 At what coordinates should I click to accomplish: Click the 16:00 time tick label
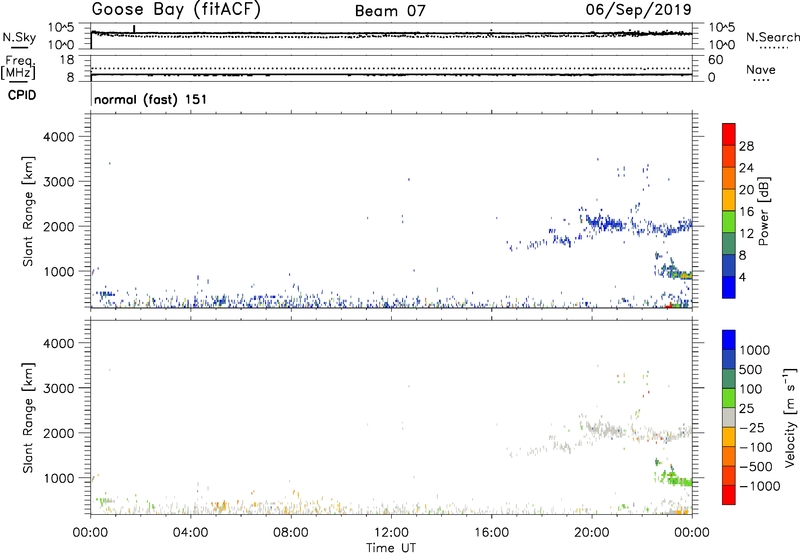click(x=491, y=533)
